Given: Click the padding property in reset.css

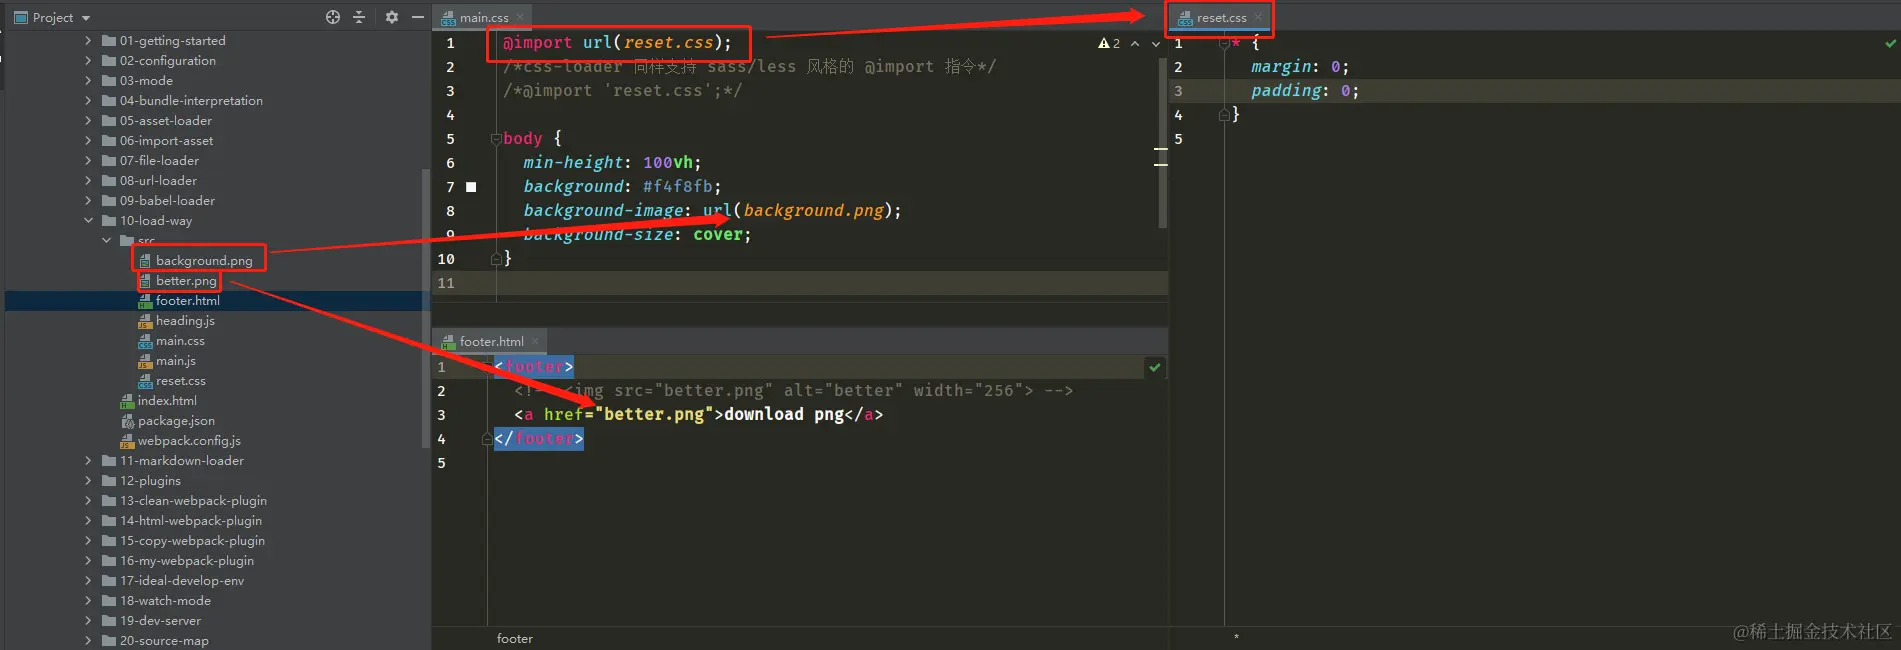Looking at the screenshot, I should point(1286,91).
